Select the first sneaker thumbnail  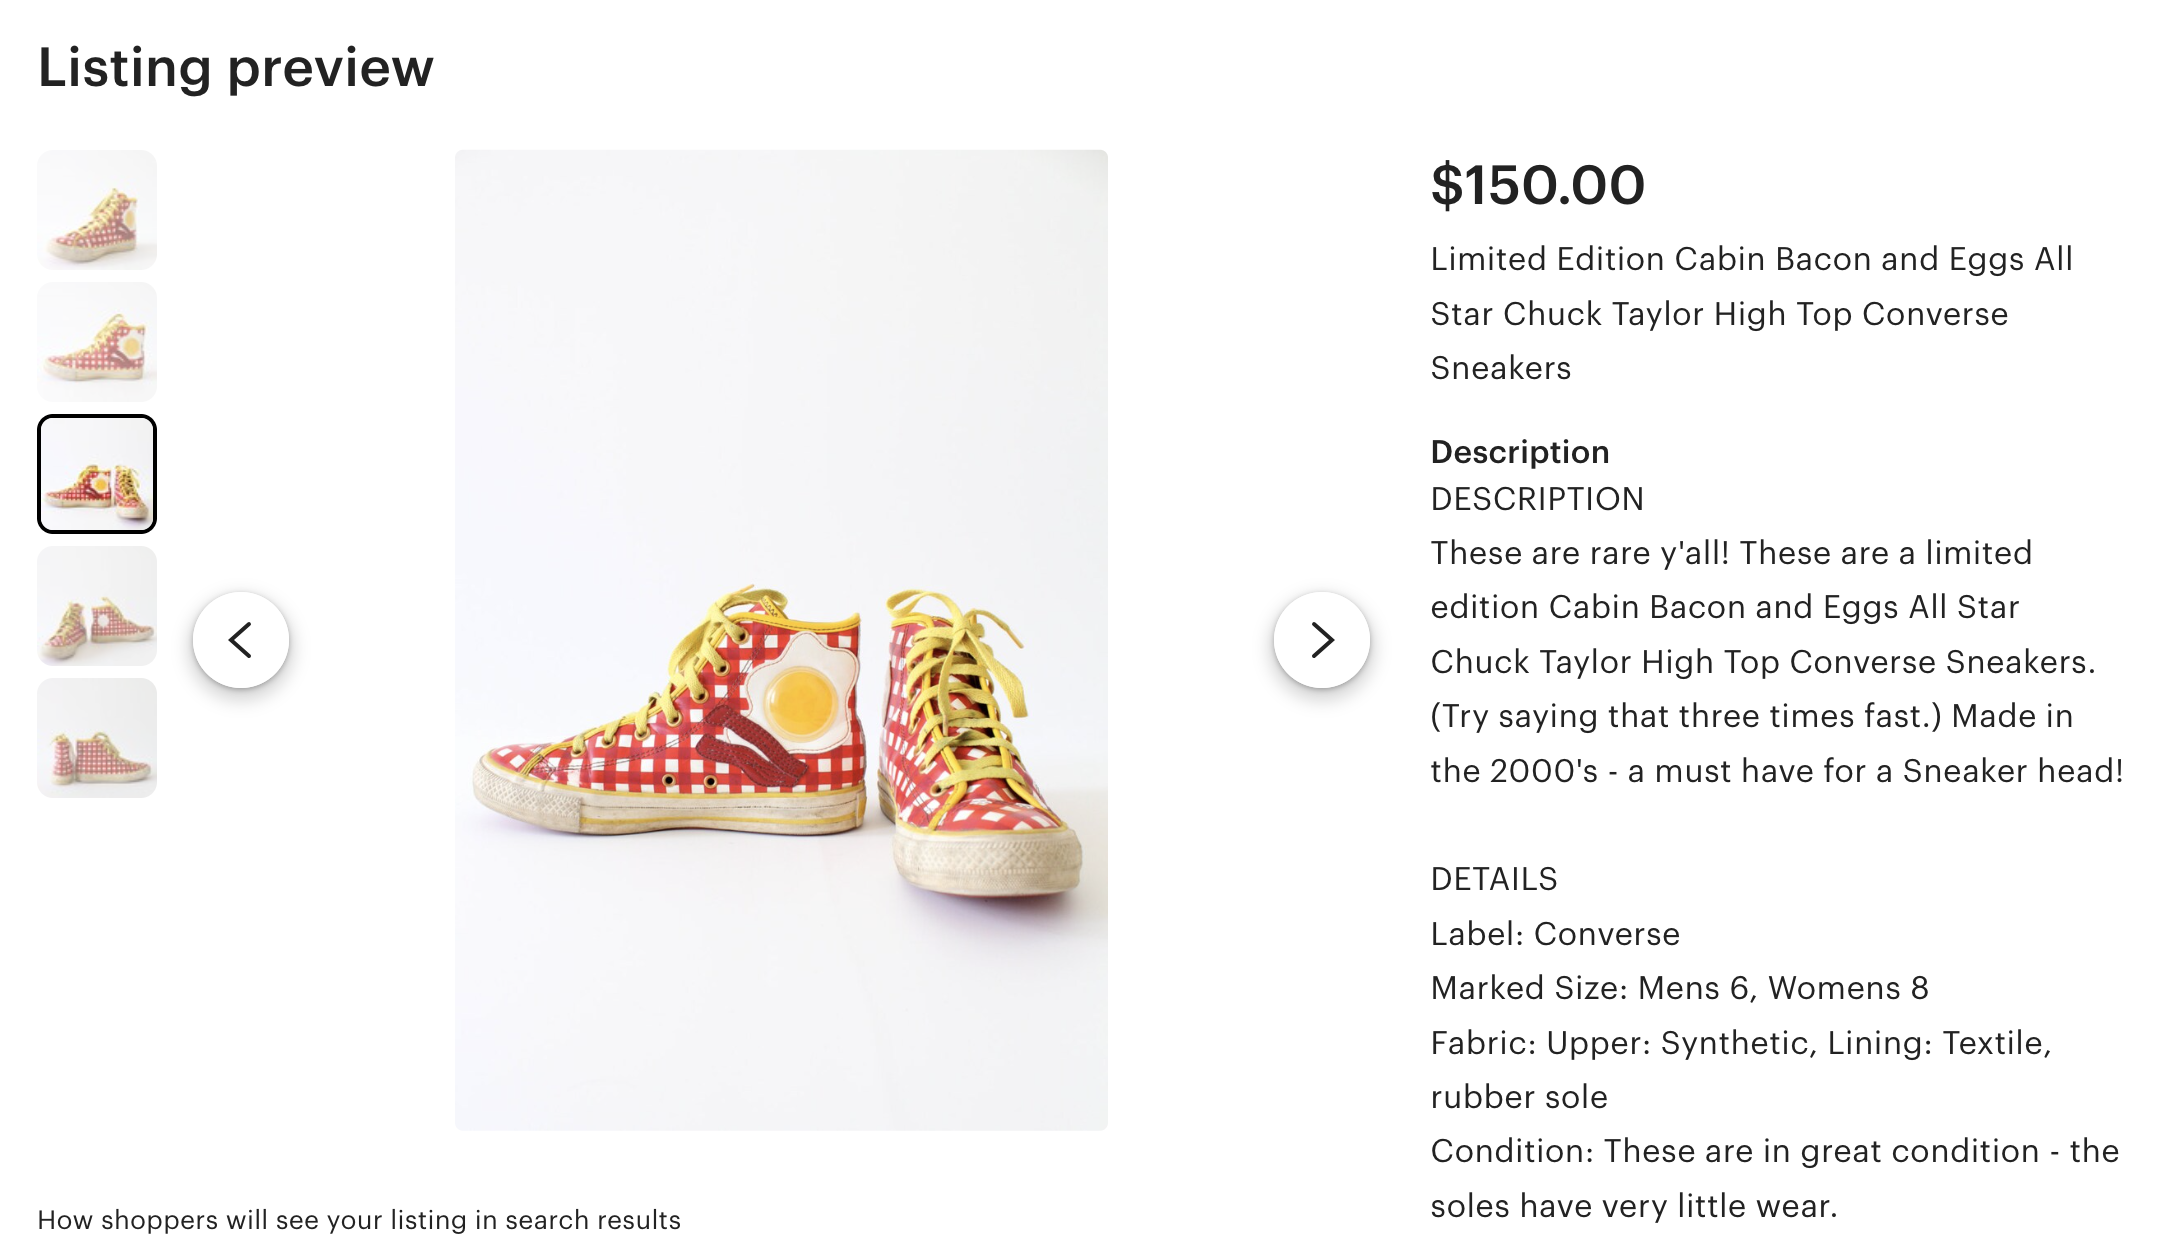(x=97, y=210)
